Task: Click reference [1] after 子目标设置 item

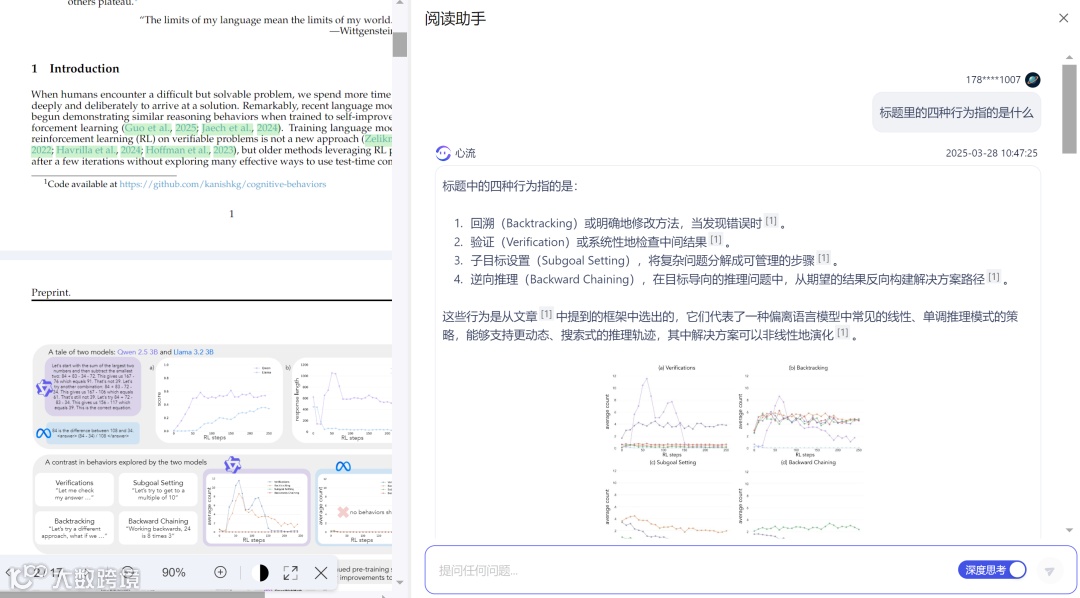Action: point(824,258)
